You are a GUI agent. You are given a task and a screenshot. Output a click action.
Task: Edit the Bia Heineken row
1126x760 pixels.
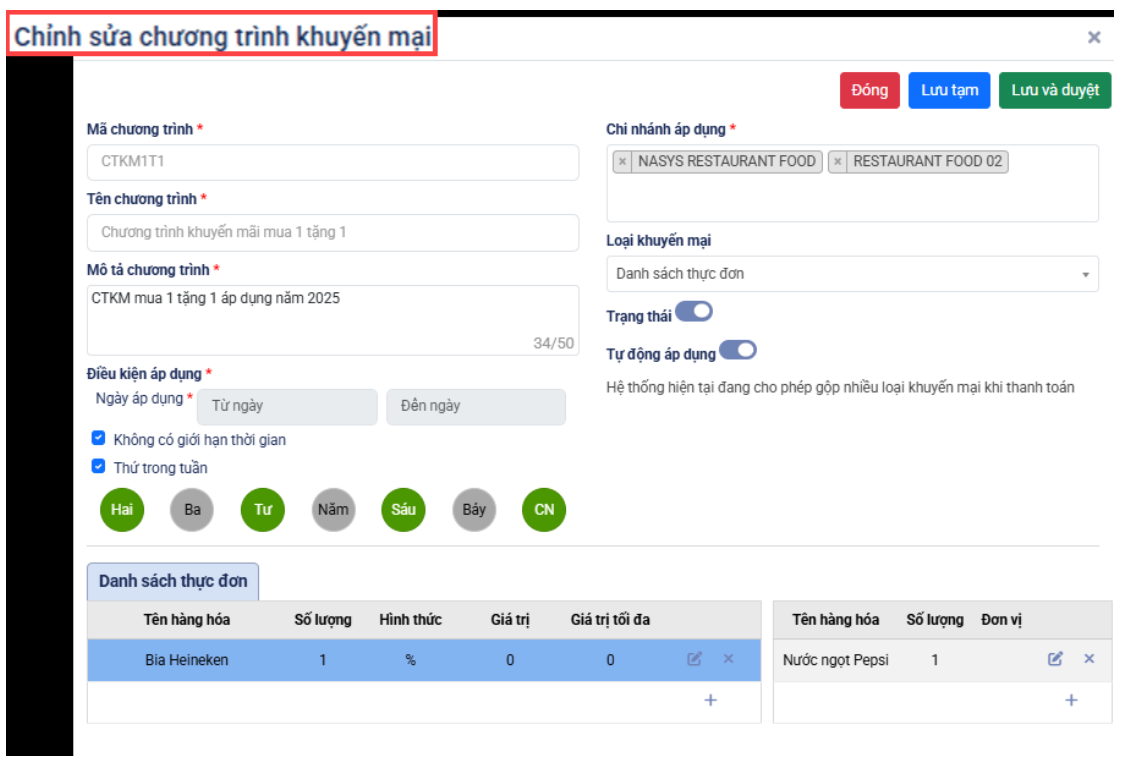point(694,660)
